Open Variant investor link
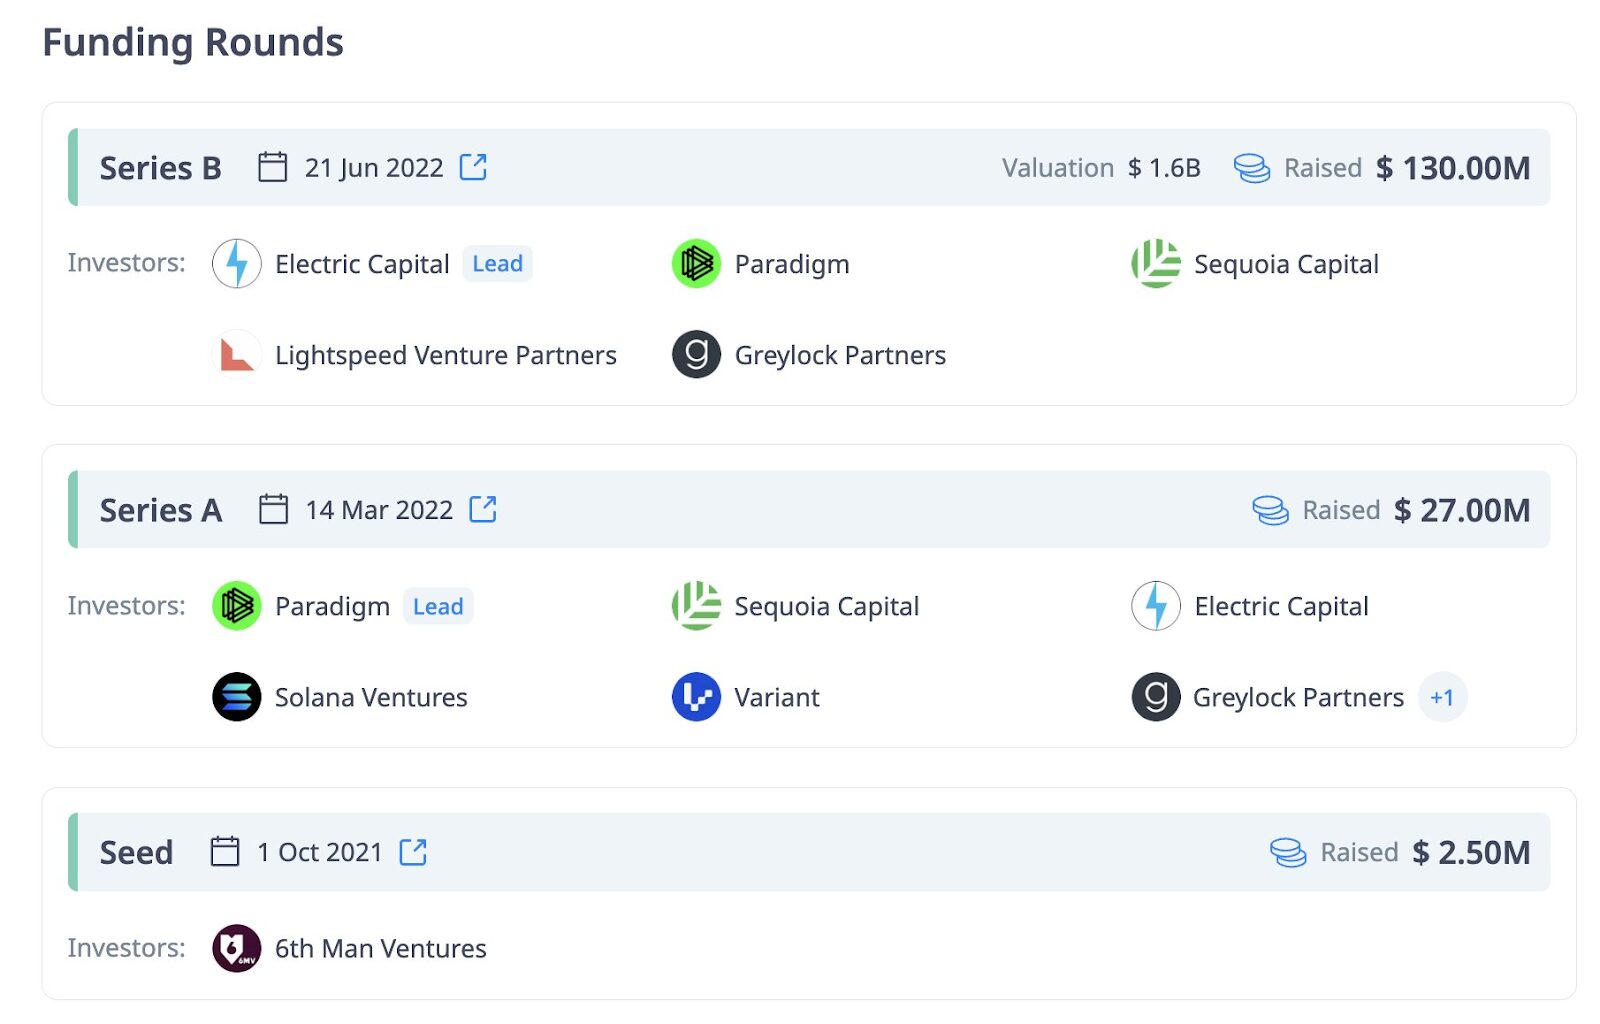This screenshot has width=1600, height=1024. (x=777, y=697)
